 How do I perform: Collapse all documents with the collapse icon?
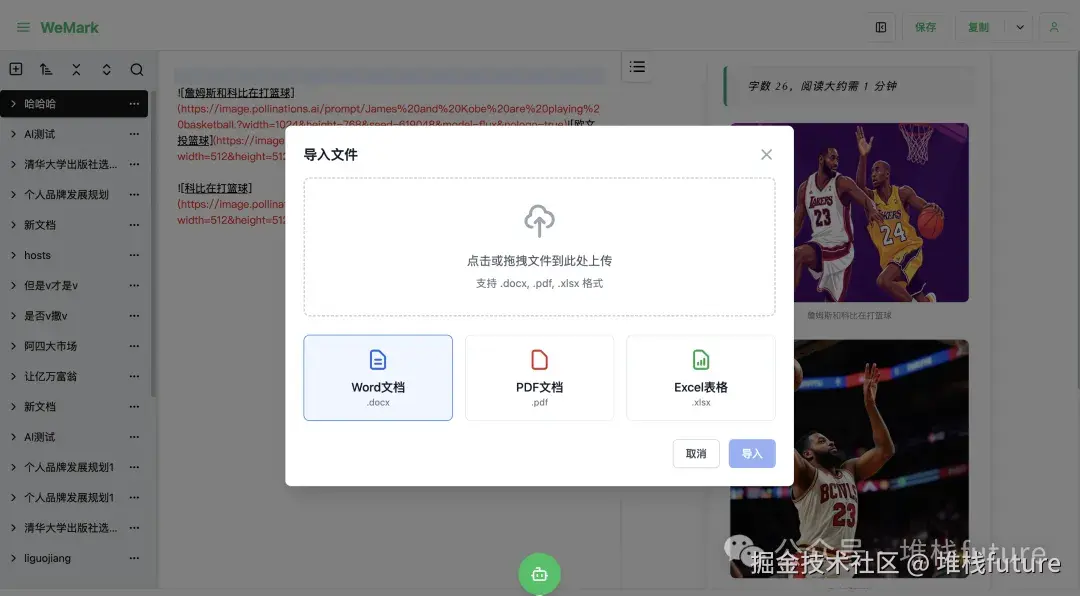click(x=76, y=68)
